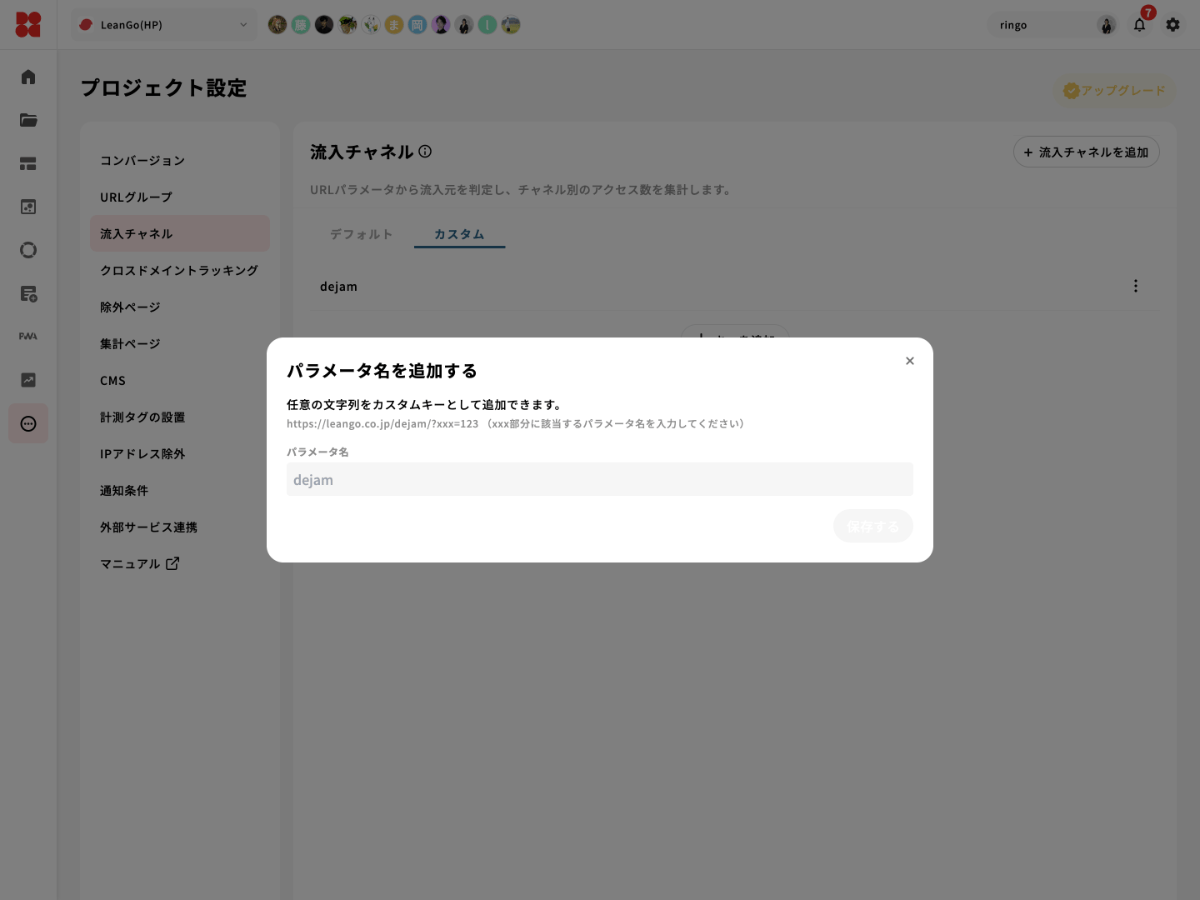Open the layout blocks icon in sidebar
This screenshot has height=900, width=1200.
(x=28, y=164)
